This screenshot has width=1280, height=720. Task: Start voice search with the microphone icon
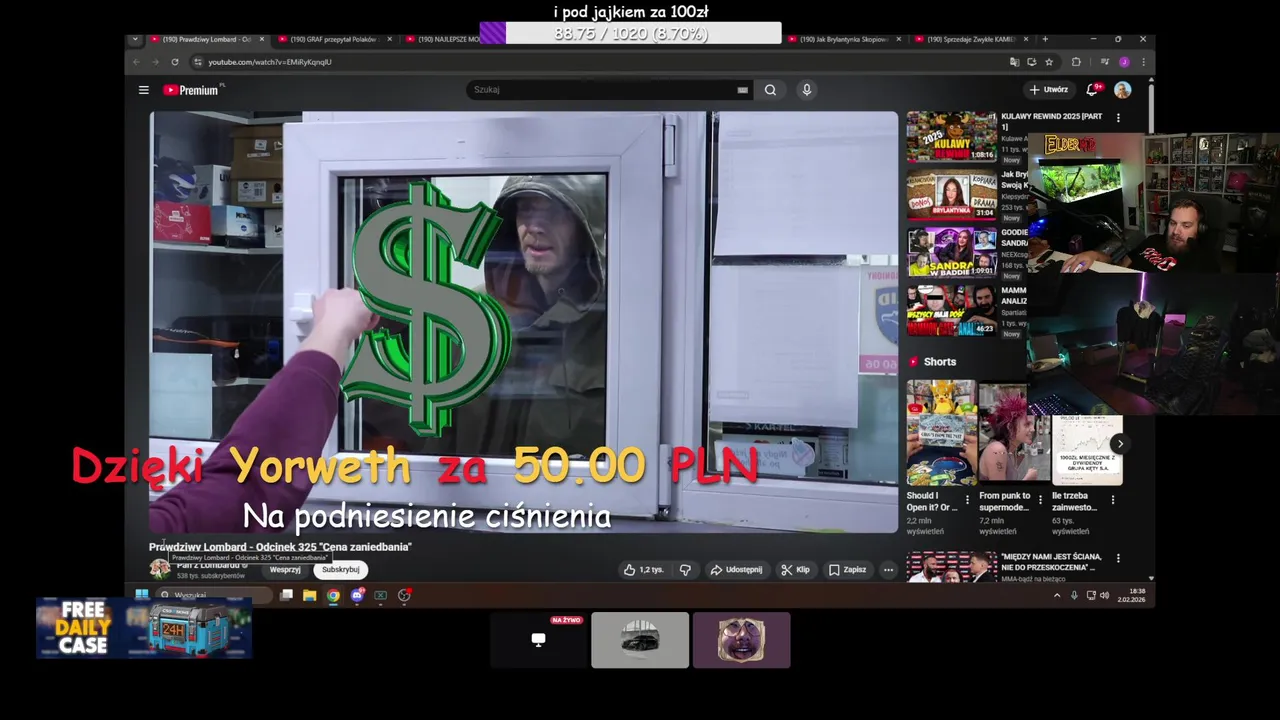807,90
